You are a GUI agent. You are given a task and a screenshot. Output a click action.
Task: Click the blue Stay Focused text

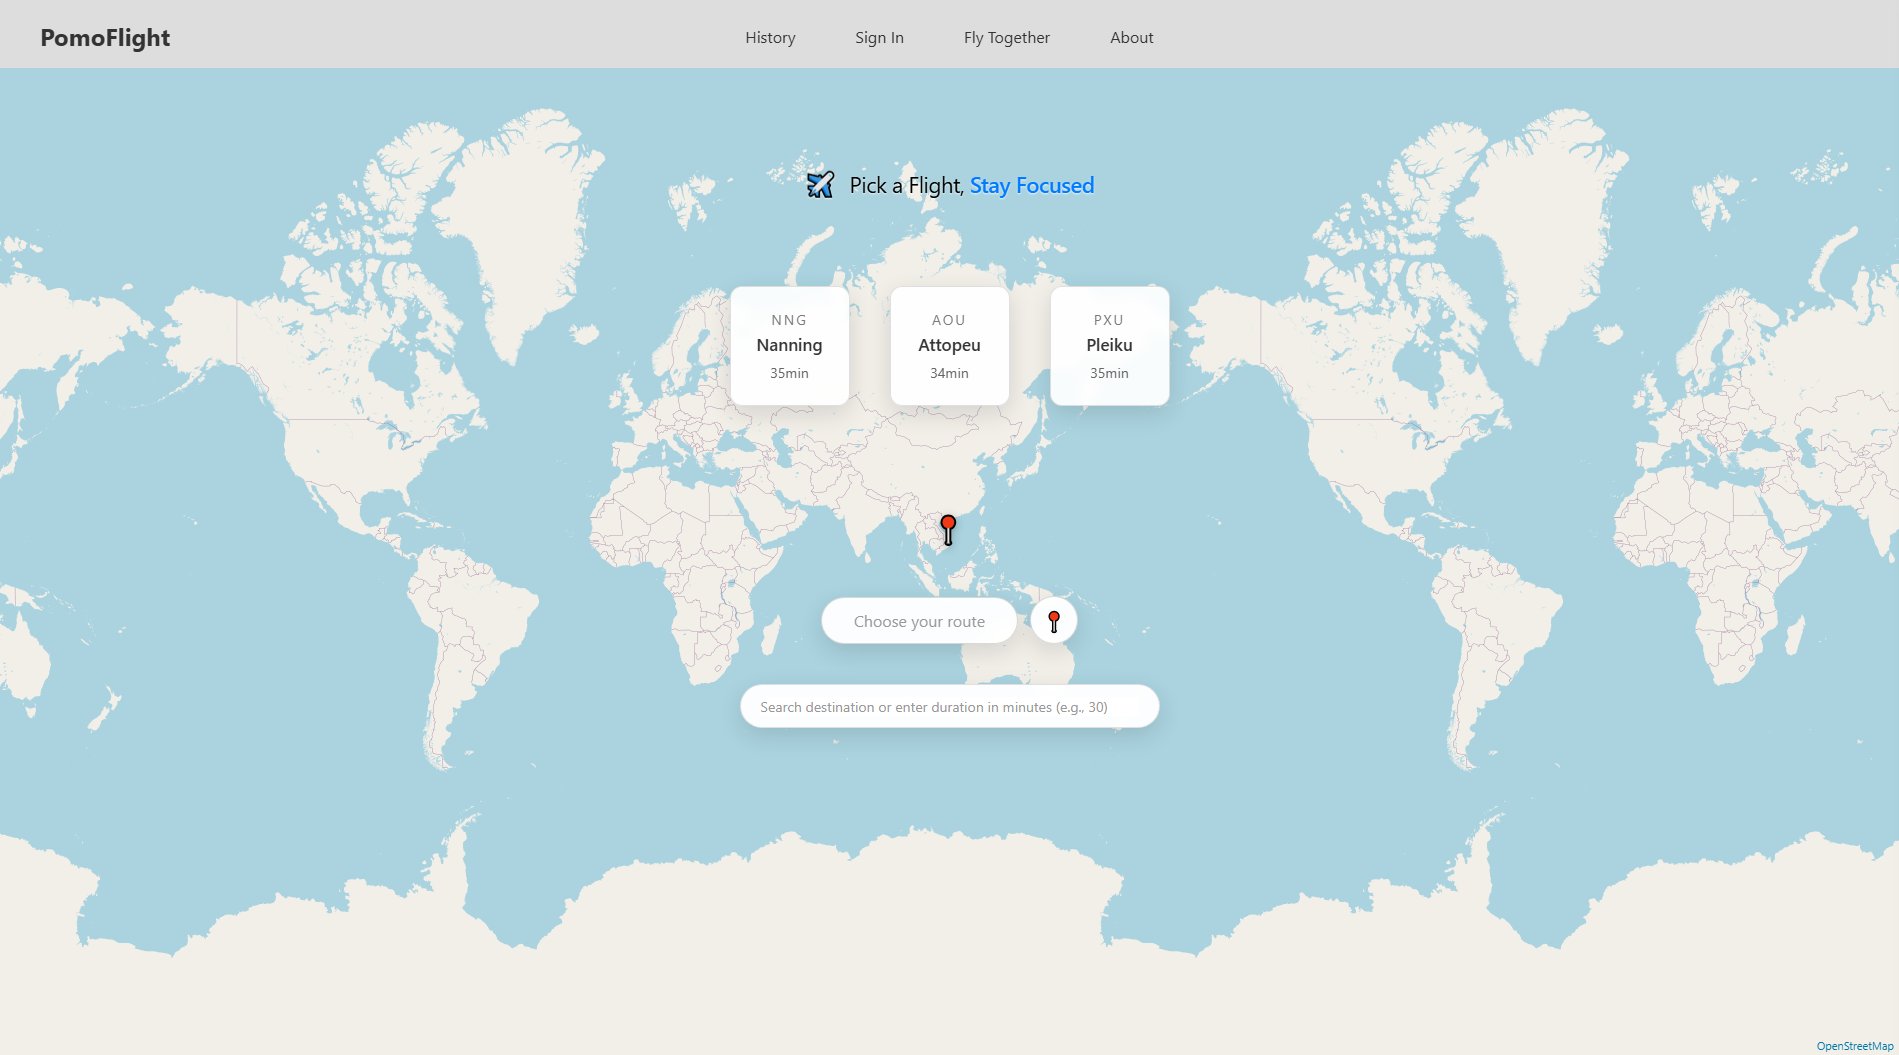[1031, 185]
